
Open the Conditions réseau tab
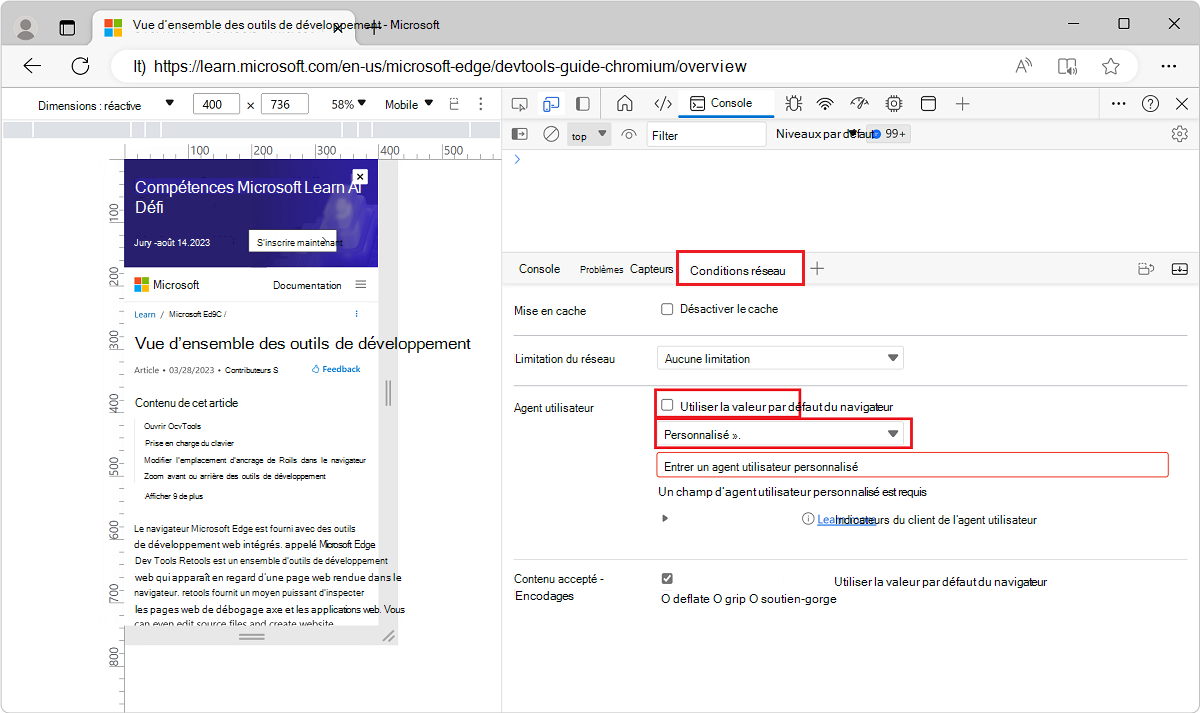(x=740, y=268)
